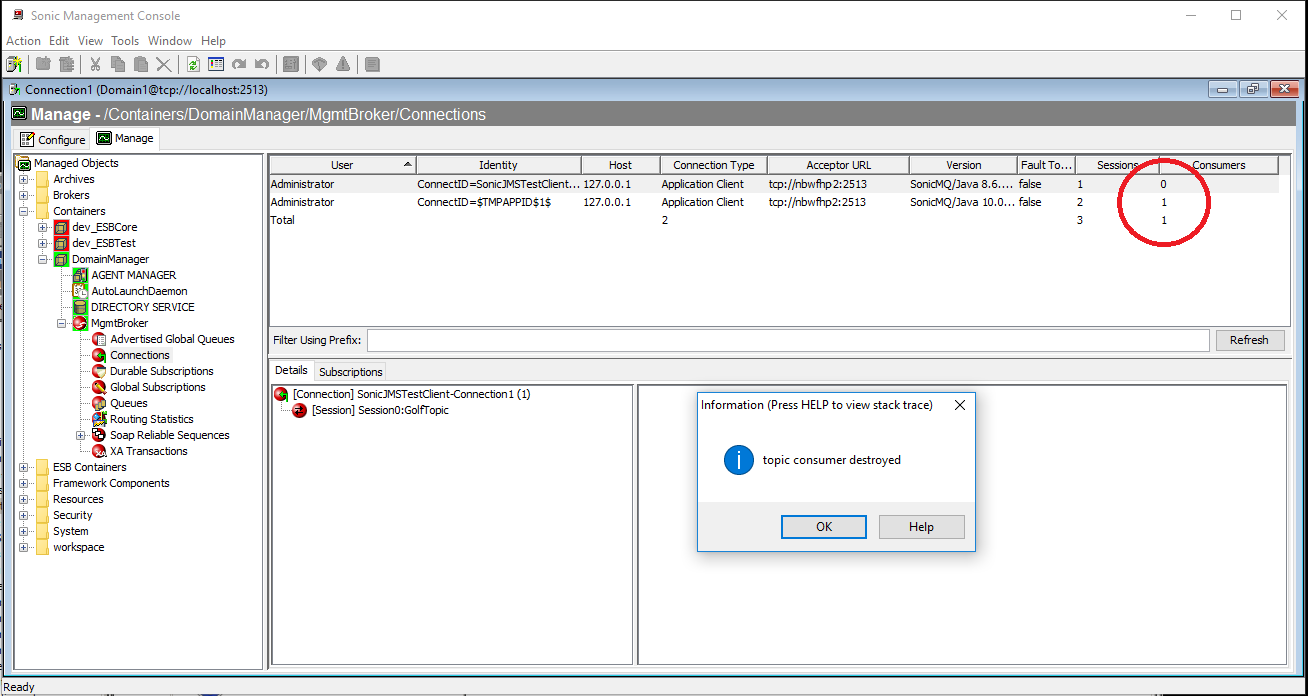Screen dimensions: 1308x696
Task: Click the Refresh button
Action: [1249, 340]
